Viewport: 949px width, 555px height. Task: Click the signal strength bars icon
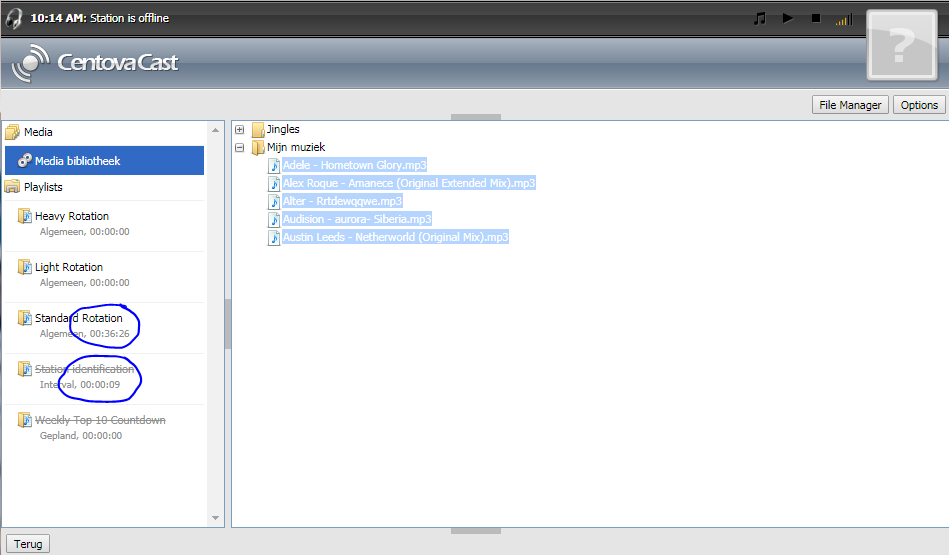point(844,20)
